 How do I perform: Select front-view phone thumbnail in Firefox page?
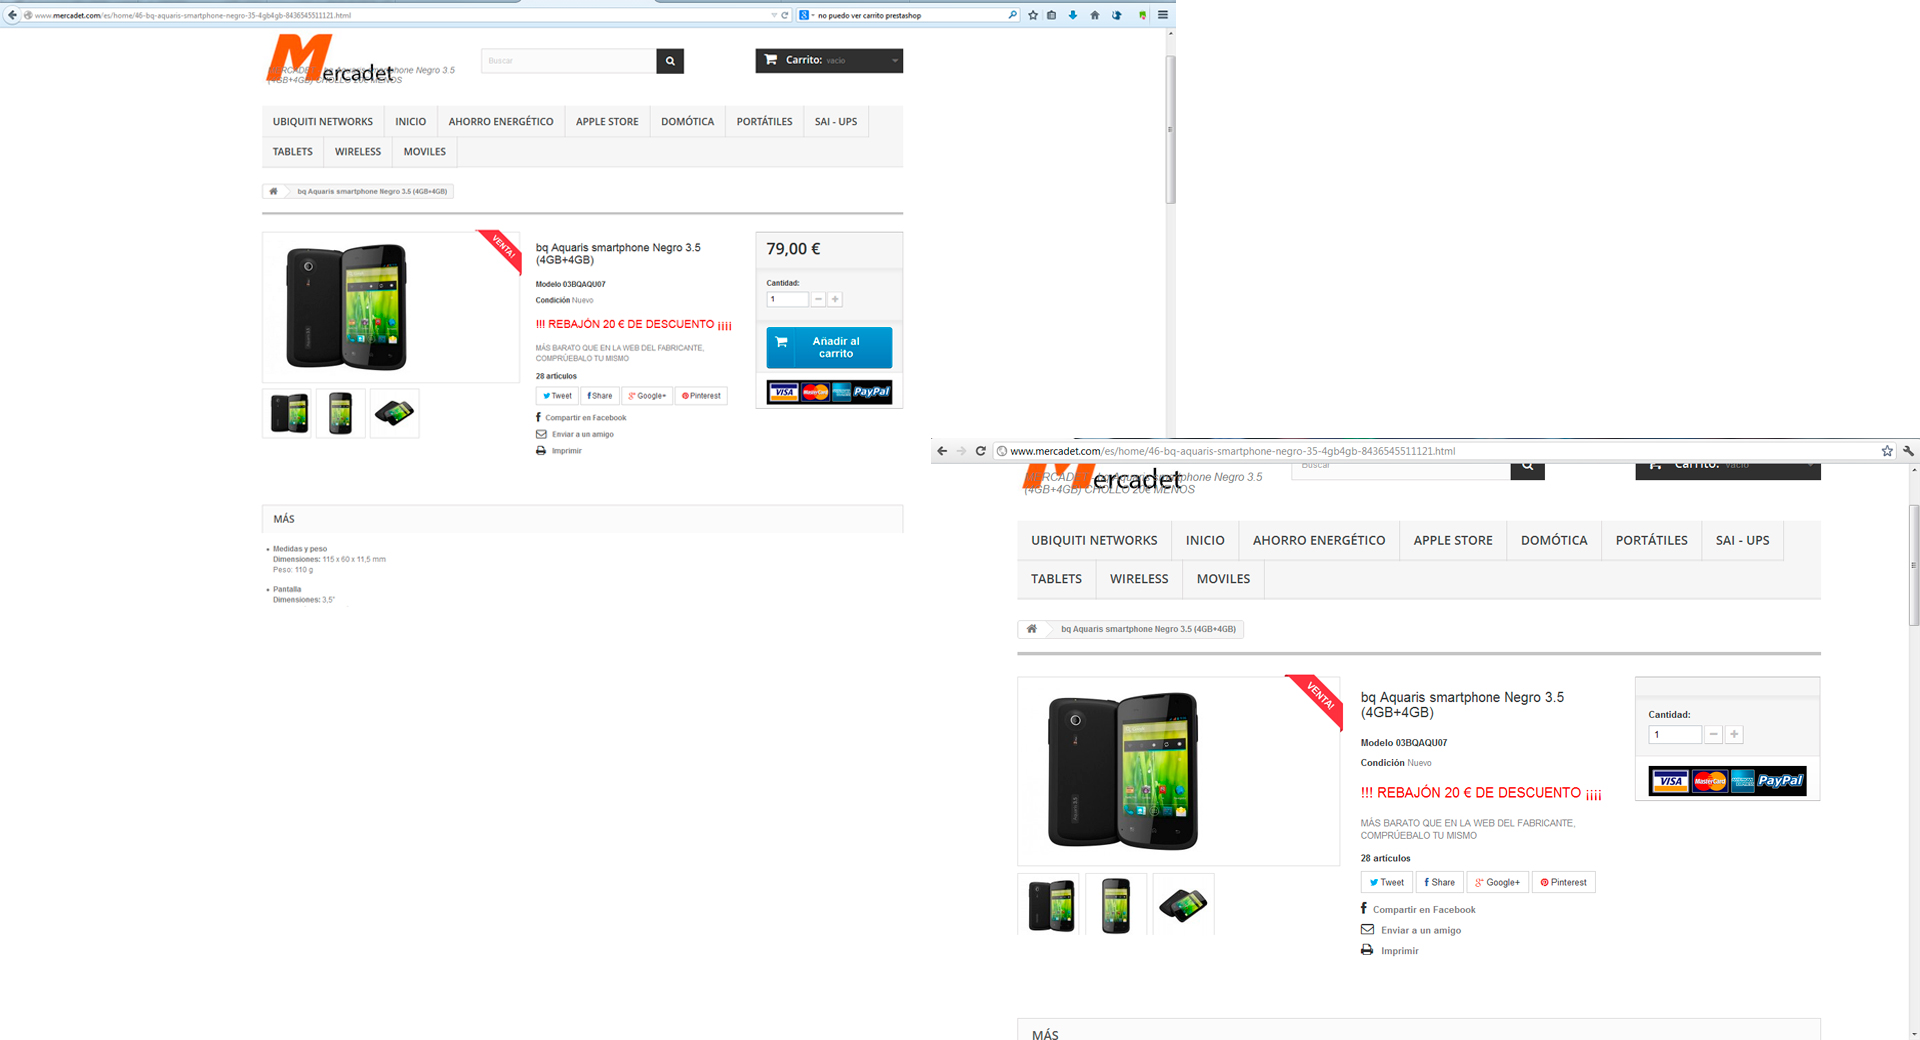341,413
